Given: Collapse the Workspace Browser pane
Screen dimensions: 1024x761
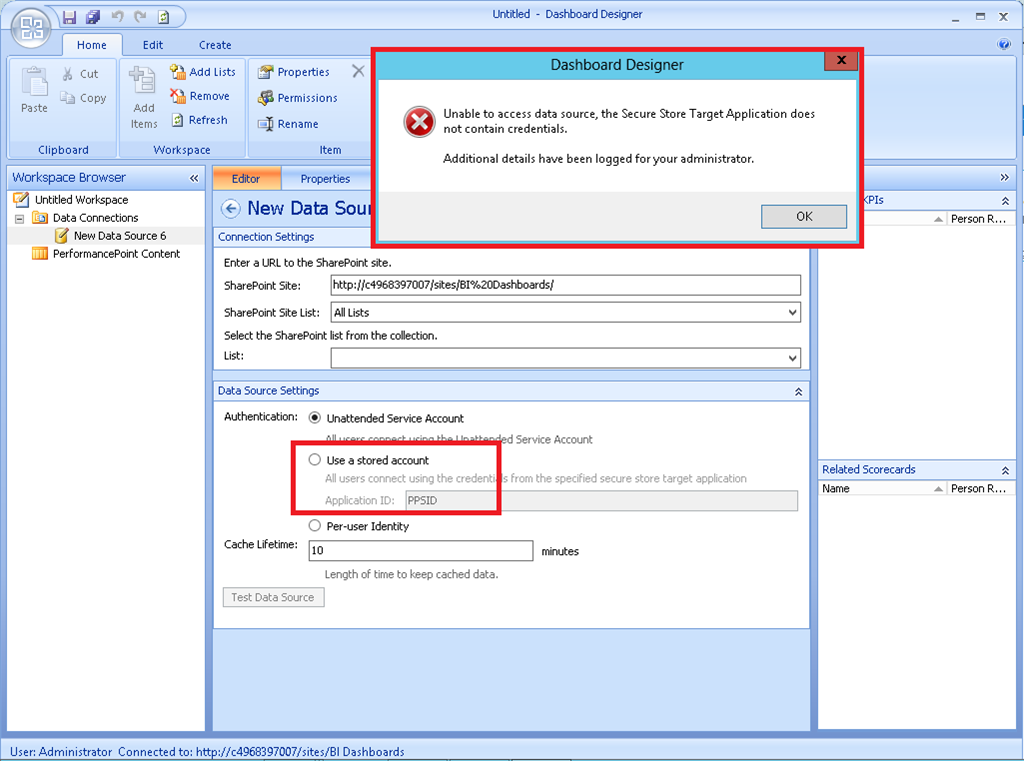Looking at the screenshot, I should click(x=194, y=178).
